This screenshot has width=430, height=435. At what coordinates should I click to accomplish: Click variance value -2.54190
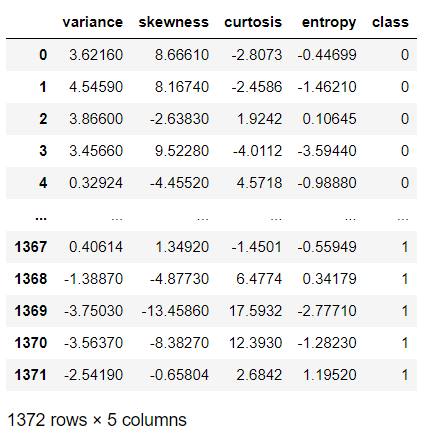coord(93,375)
